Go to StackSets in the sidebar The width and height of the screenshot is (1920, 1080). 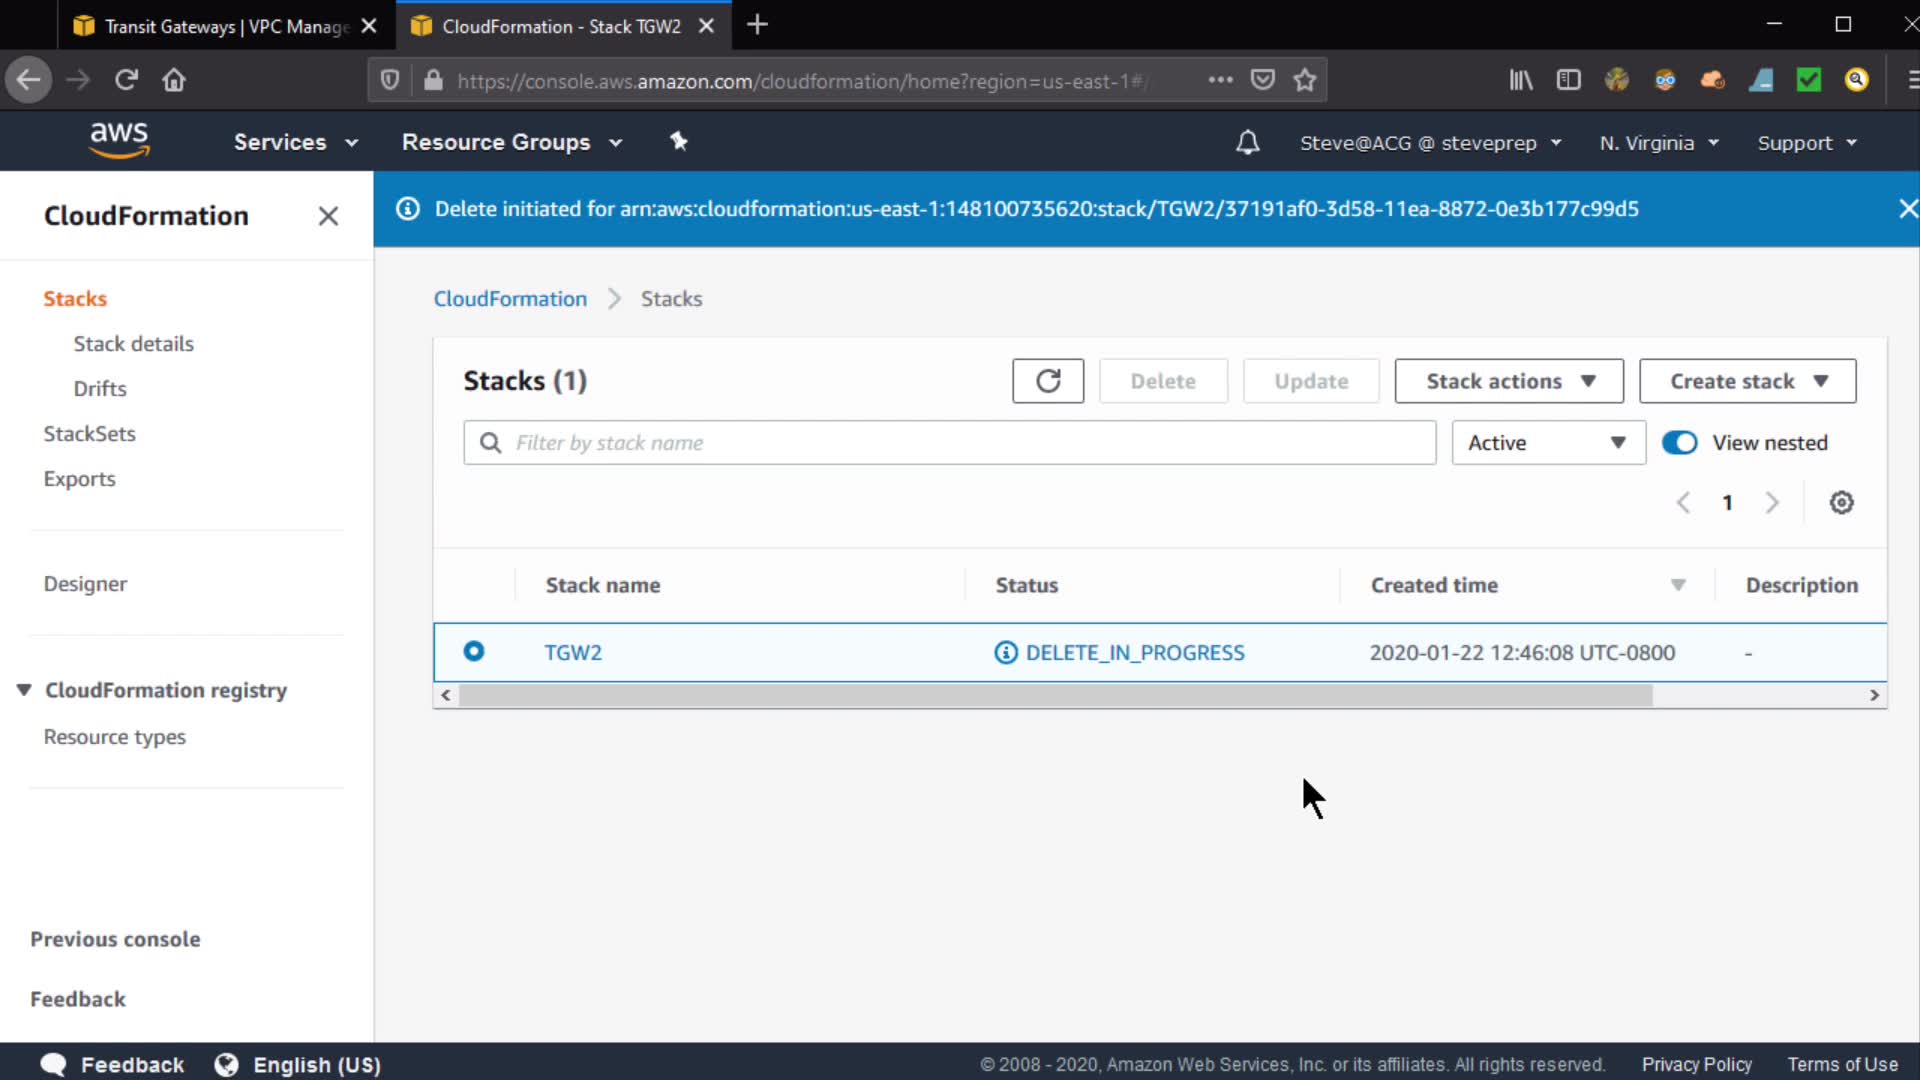point(89,434)
